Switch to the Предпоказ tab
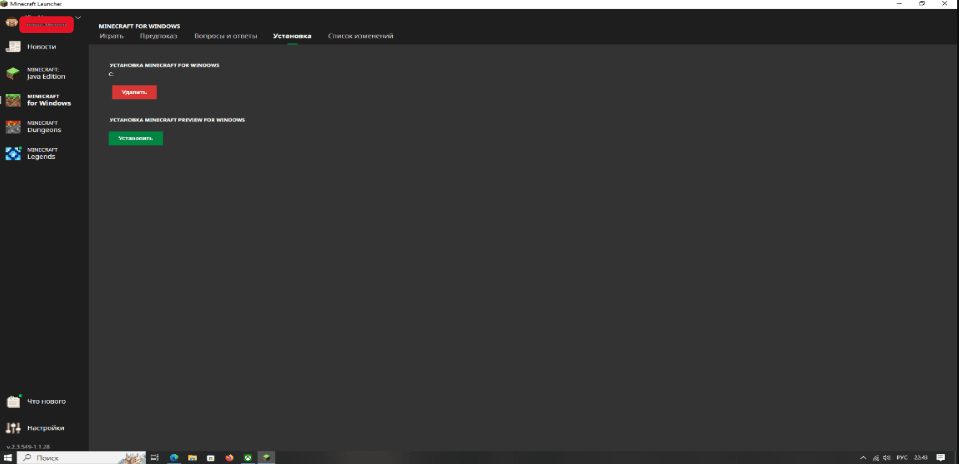Image resolution: width=959 pixels, height=464 pixels. click(x=158, y=36)
